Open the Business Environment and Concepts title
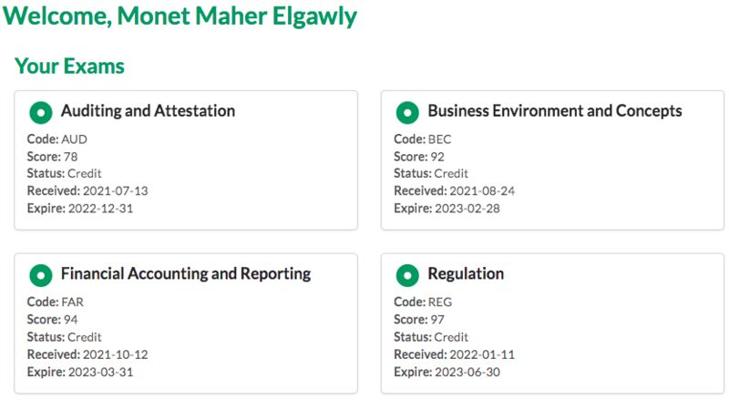729x400 pixels. point(554,111)
